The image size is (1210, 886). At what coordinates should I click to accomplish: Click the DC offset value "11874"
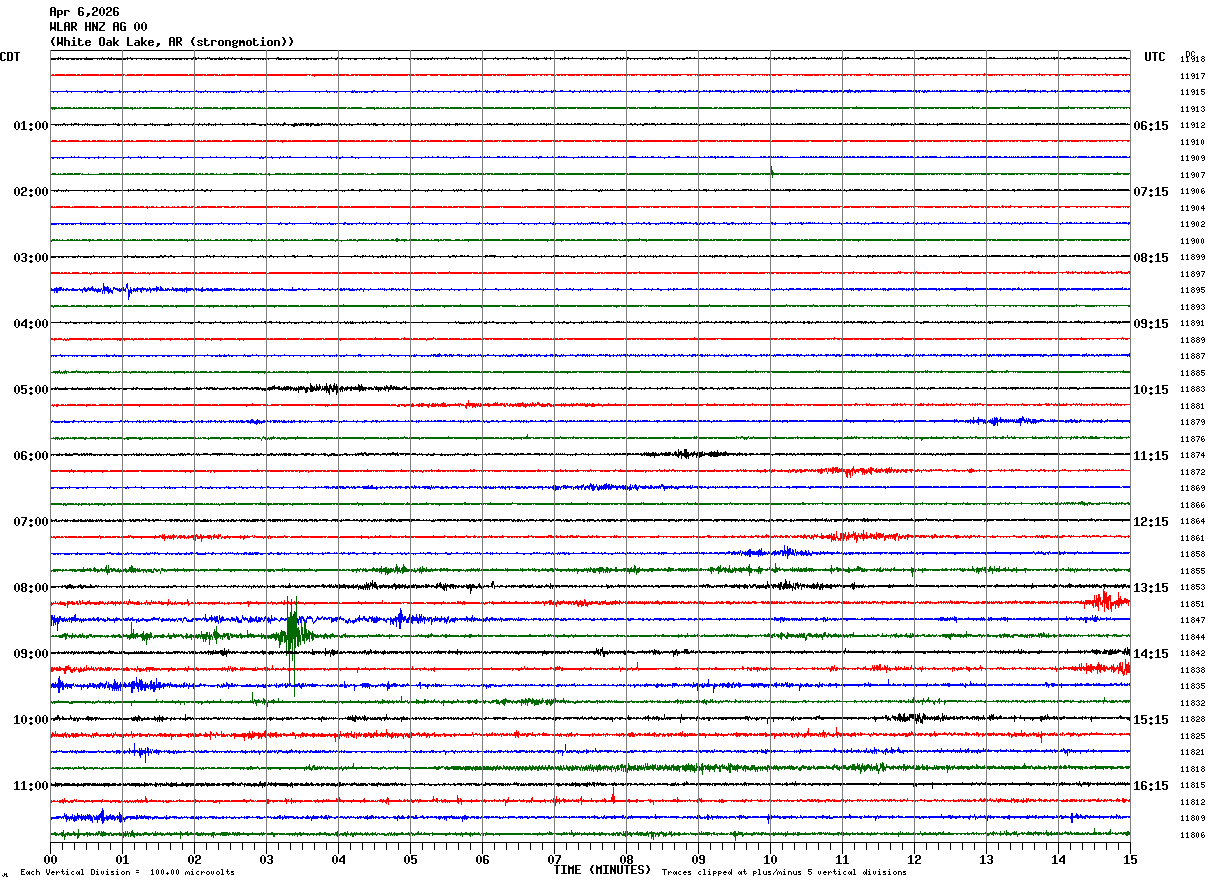click(x=1192, y=456)
